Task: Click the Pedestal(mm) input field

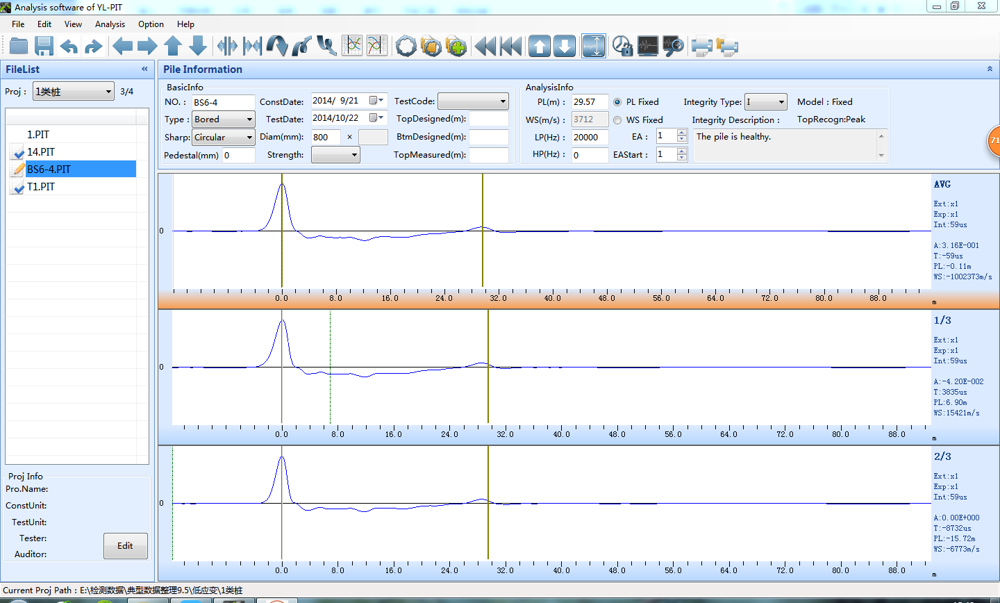Action: tap(239, 155)
